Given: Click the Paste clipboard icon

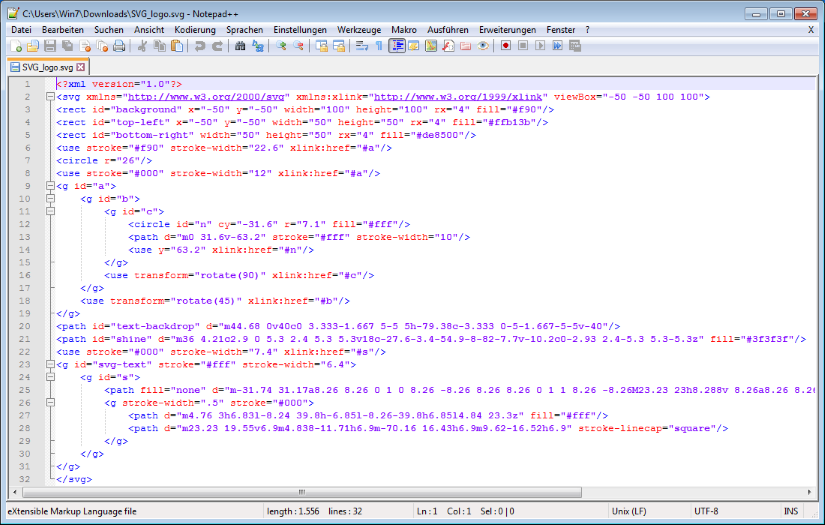Looking at the screenshot, I should (x=177, y=46).
